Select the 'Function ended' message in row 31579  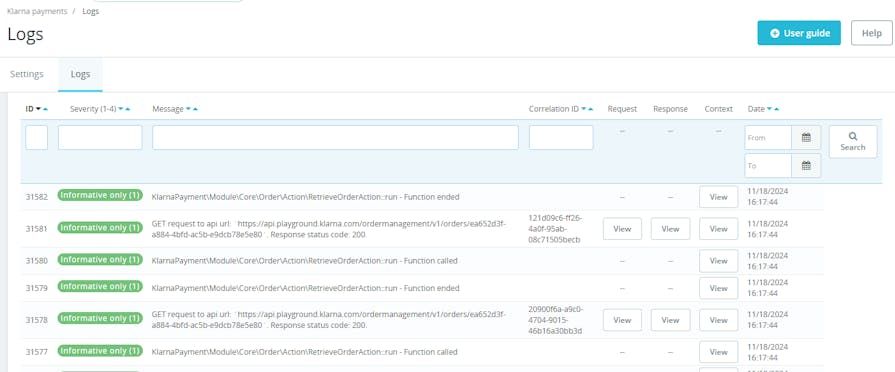point(305,288)
